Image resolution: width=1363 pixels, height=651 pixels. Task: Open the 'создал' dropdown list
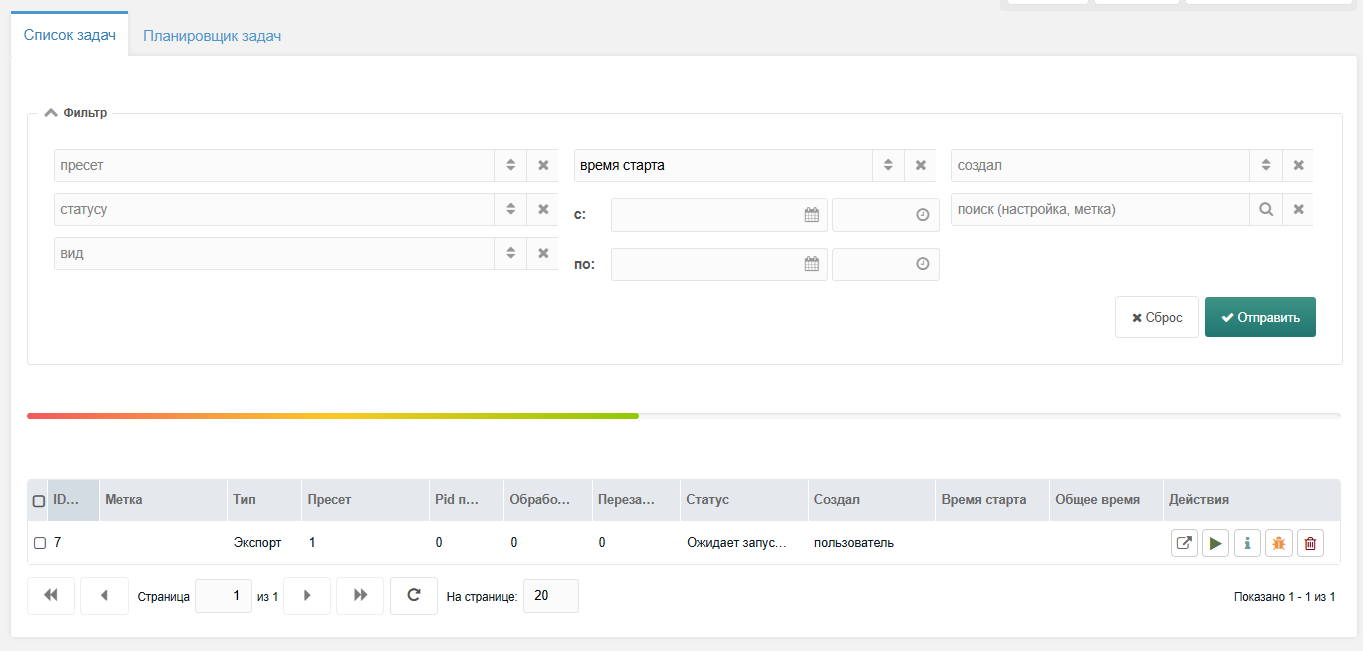click(x=1265, y=166)
